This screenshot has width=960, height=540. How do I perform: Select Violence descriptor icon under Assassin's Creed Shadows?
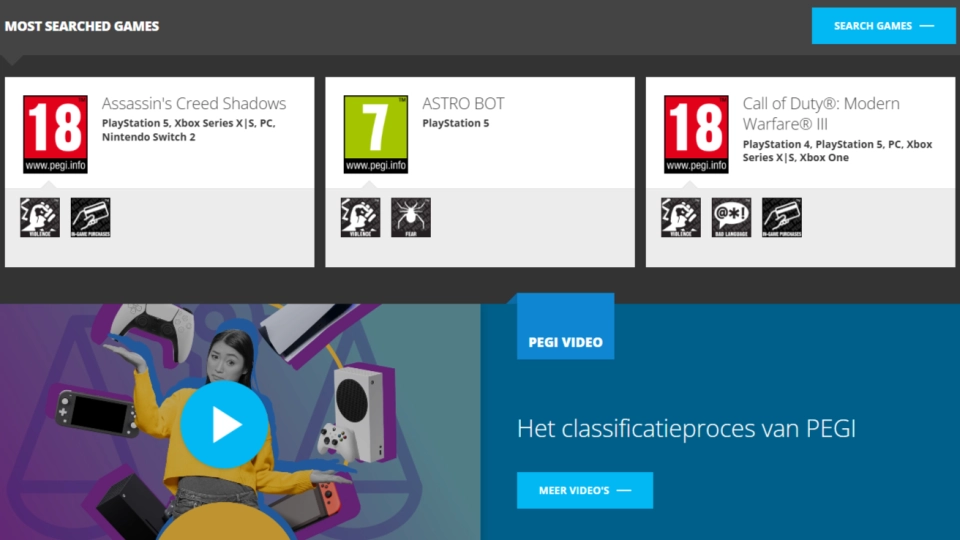pyautogui.click(x=40, y=217)
